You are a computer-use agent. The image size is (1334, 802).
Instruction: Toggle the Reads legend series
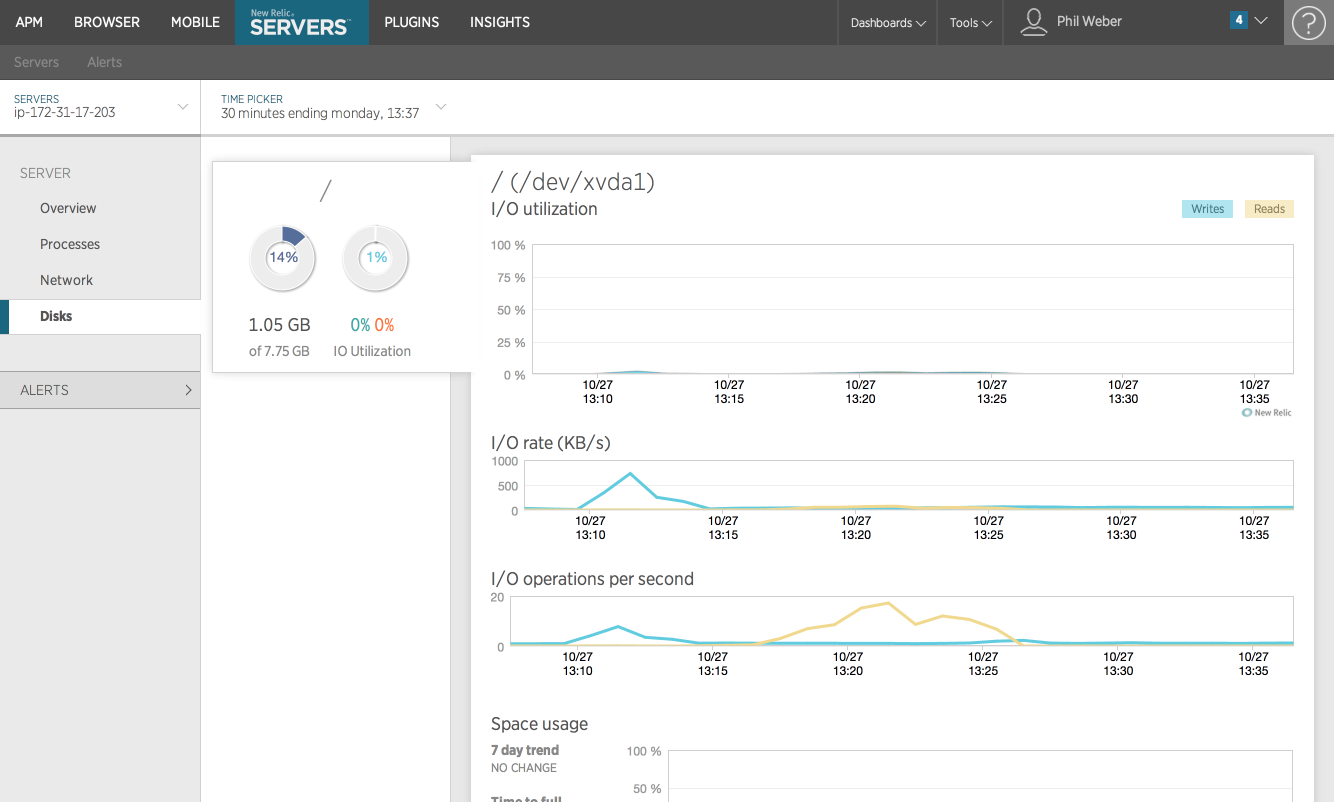(x=1269, y=209)
